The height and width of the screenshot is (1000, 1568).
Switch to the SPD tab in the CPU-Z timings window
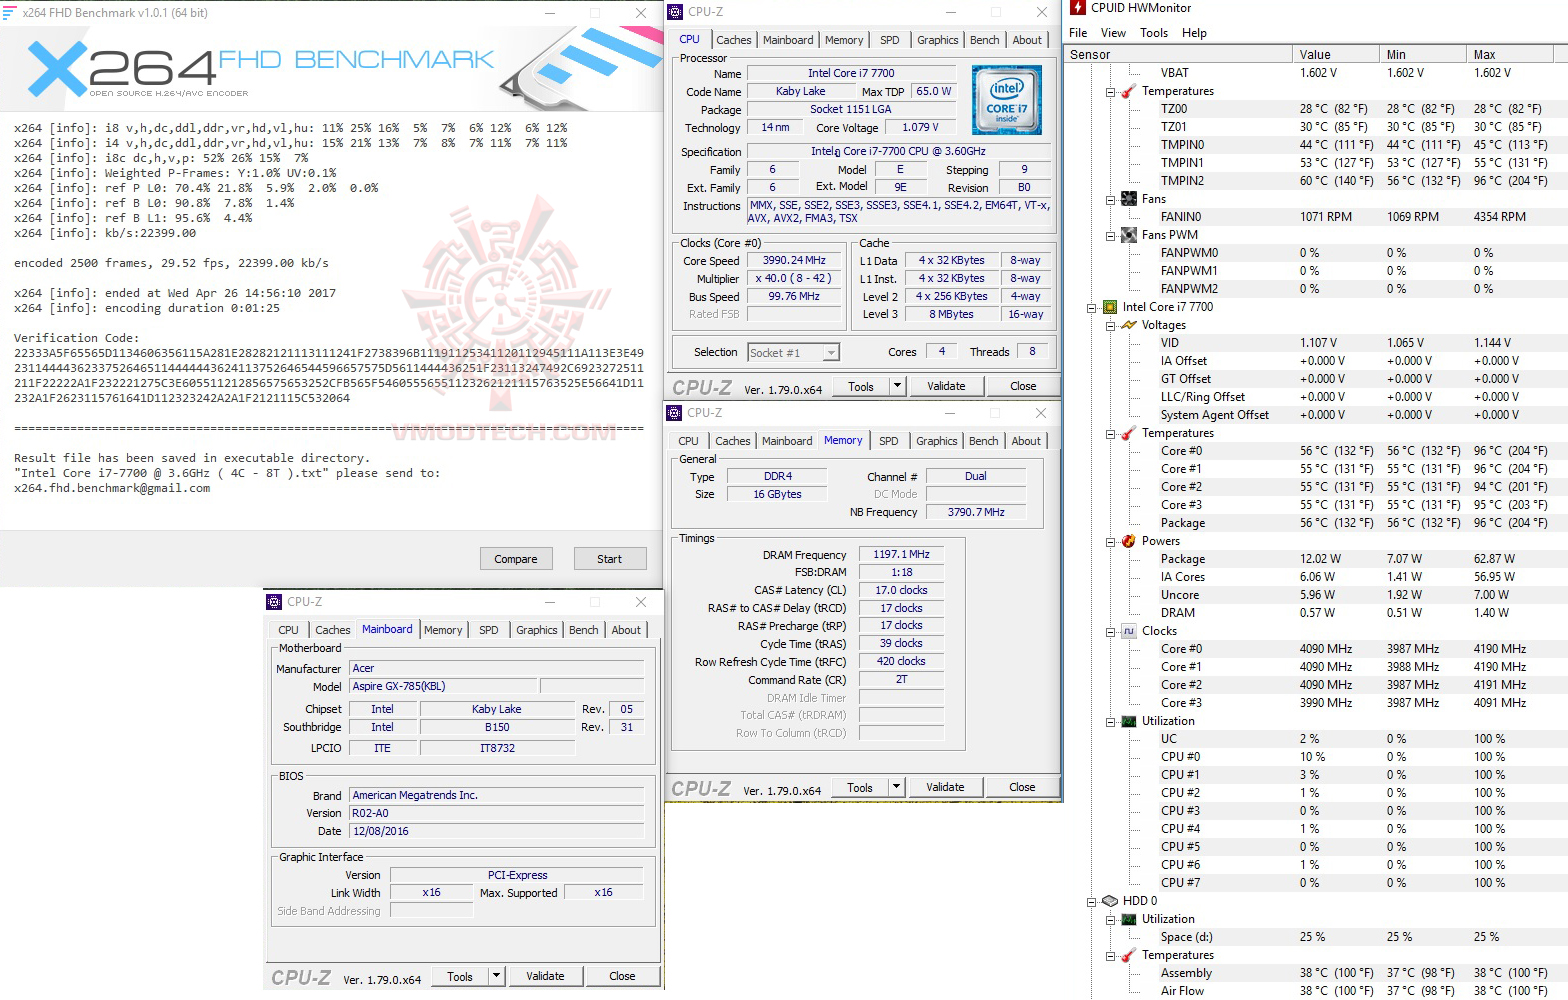pyautogui.click(x=889, y=441)
